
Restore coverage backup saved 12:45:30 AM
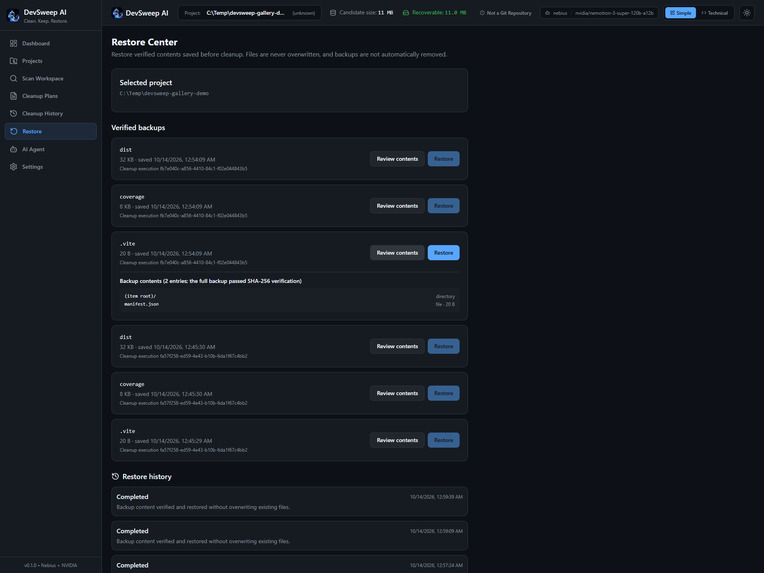[443, 393]
